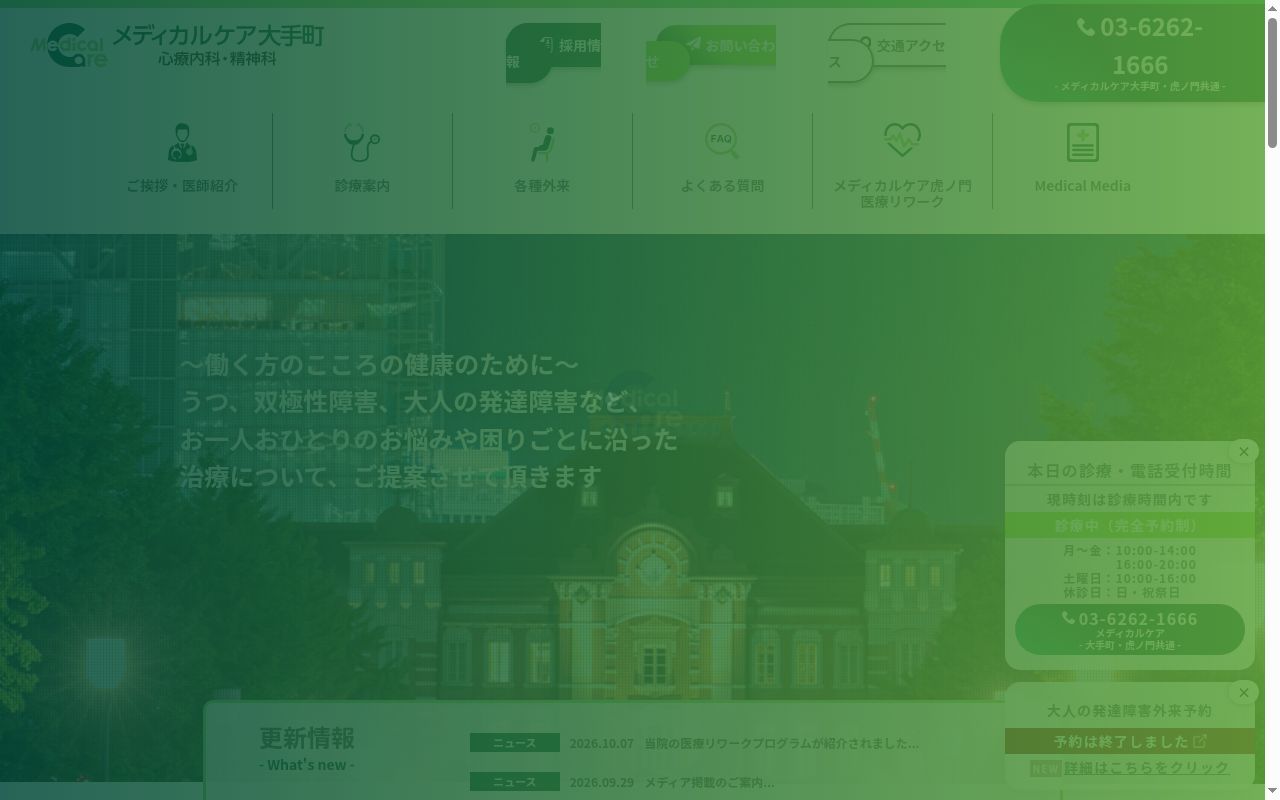
Task: Close the 本日の診療・電話受付時間 widget
Action: [1244, 452]
